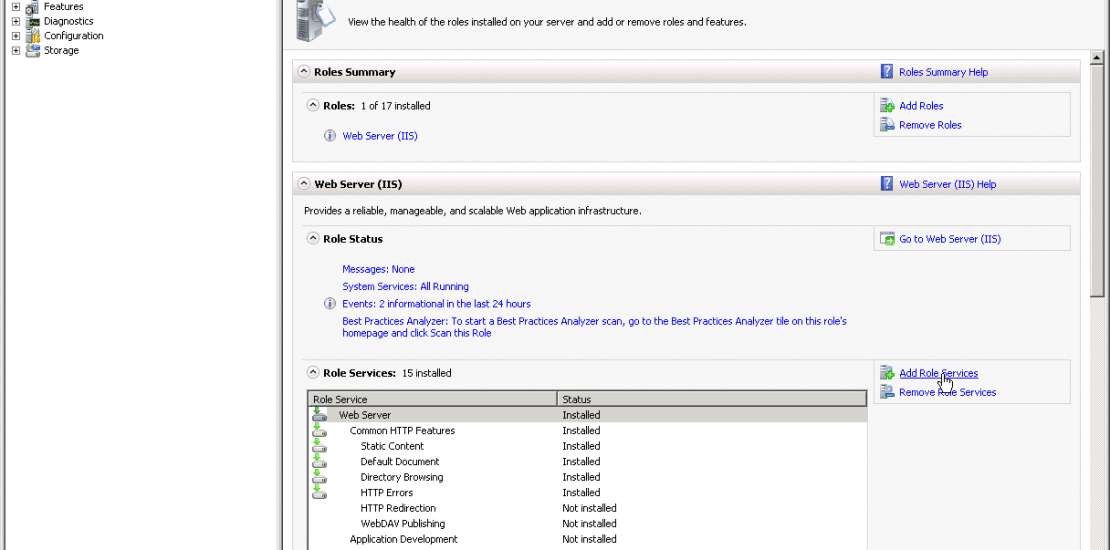Click the scrollbar up arrow

1097,57
